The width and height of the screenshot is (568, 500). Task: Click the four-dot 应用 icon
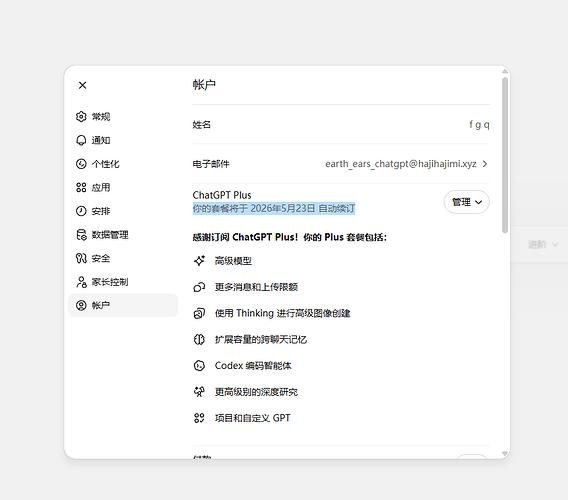pyautogui.click(x=81, y=187)
